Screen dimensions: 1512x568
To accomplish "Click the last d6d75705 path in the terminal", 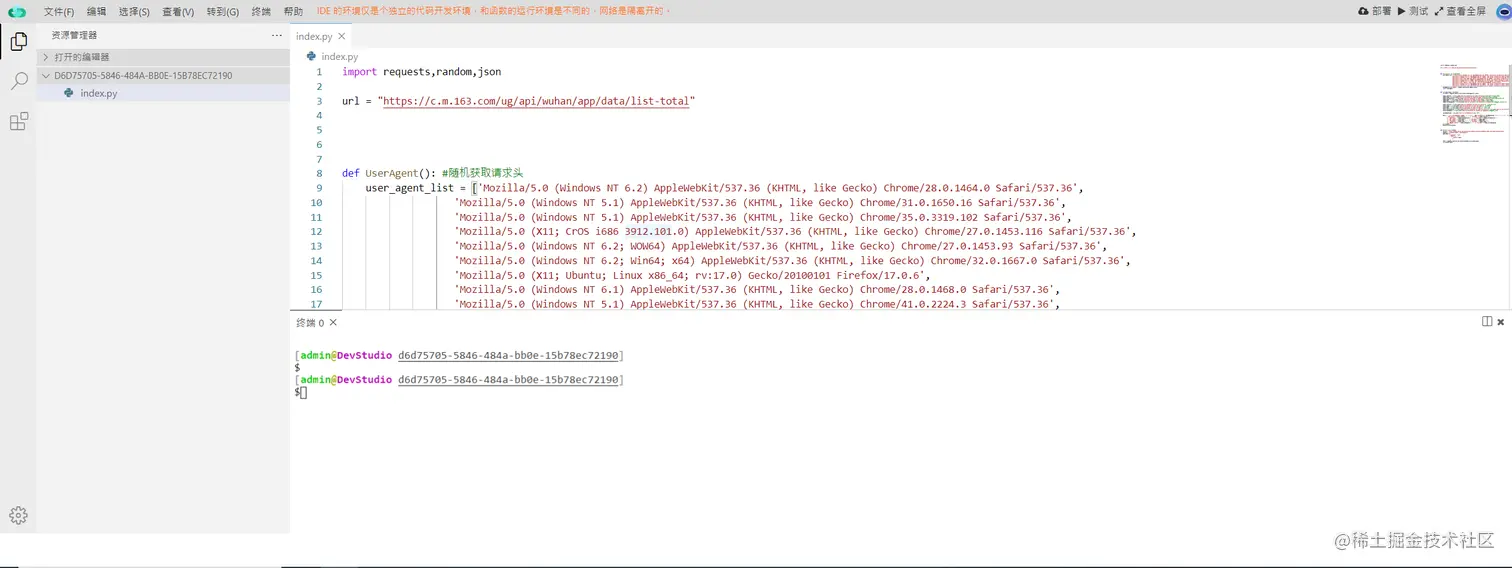I will (x=508, y=380).
